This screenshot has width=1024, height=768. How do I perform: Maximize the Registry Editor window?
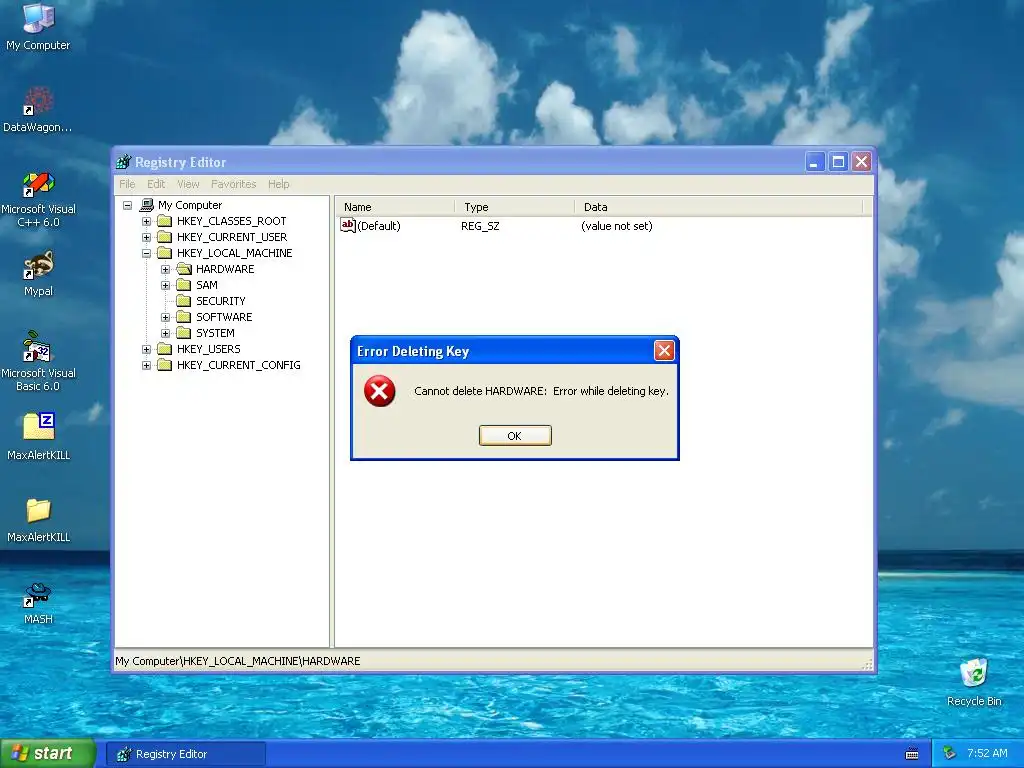coord(839,162)
